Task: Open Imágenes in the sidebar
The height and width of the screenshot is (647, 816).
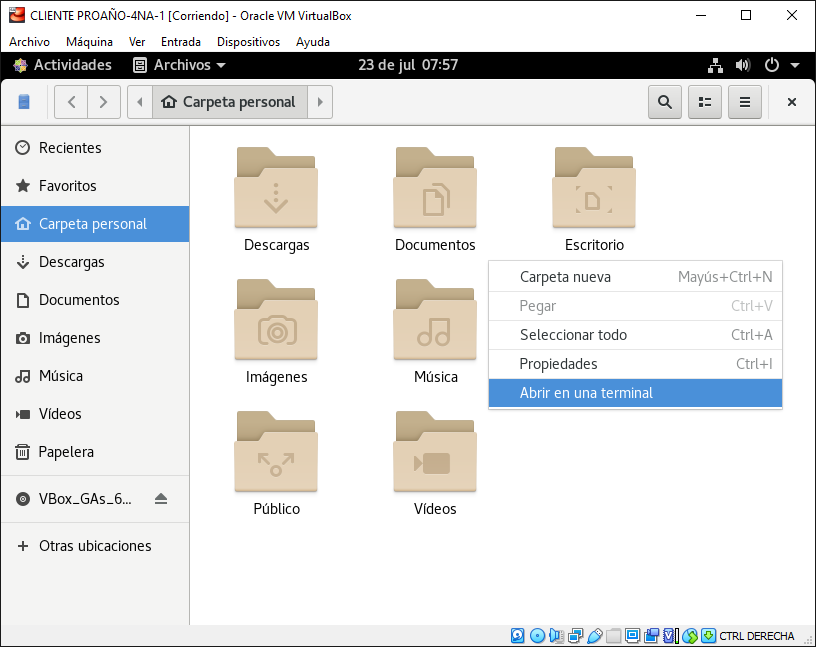Action: (x=95, y=338)
